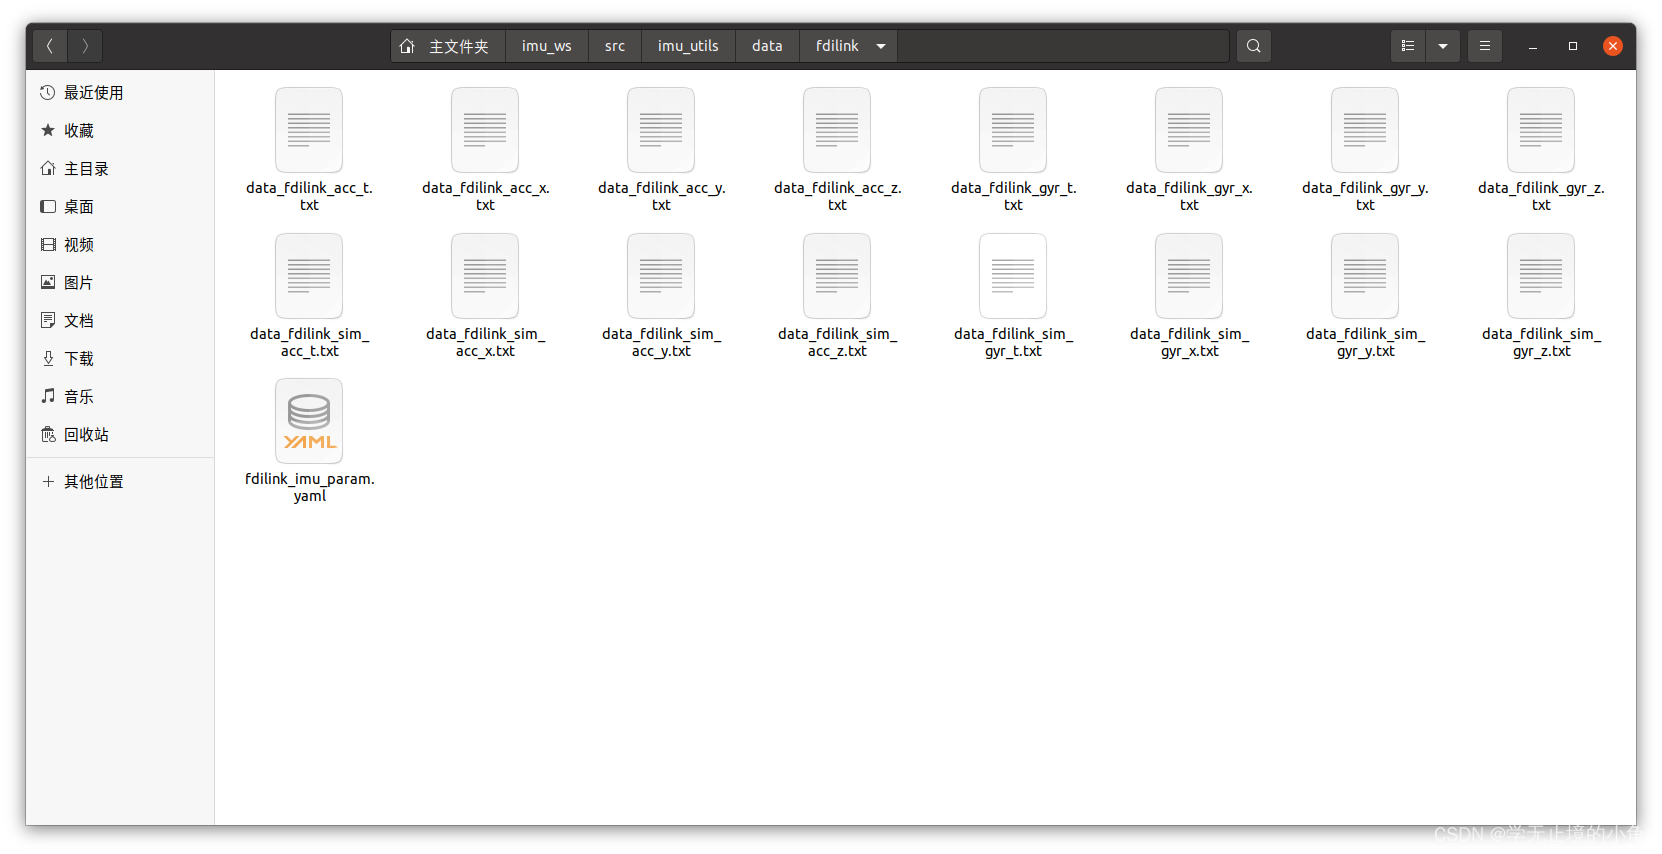Select data_fdilink_gyr_z.txt file icon
1662x854 pixels.
coord(1541,130)
